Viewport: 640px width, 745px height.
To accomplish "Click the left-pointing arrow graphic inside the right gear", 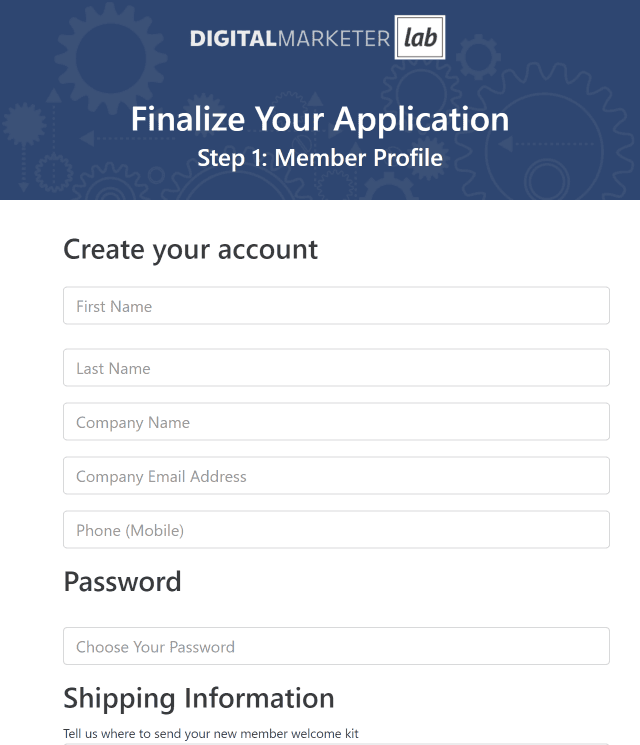I will pyautogui.click(x=507, y=143).
